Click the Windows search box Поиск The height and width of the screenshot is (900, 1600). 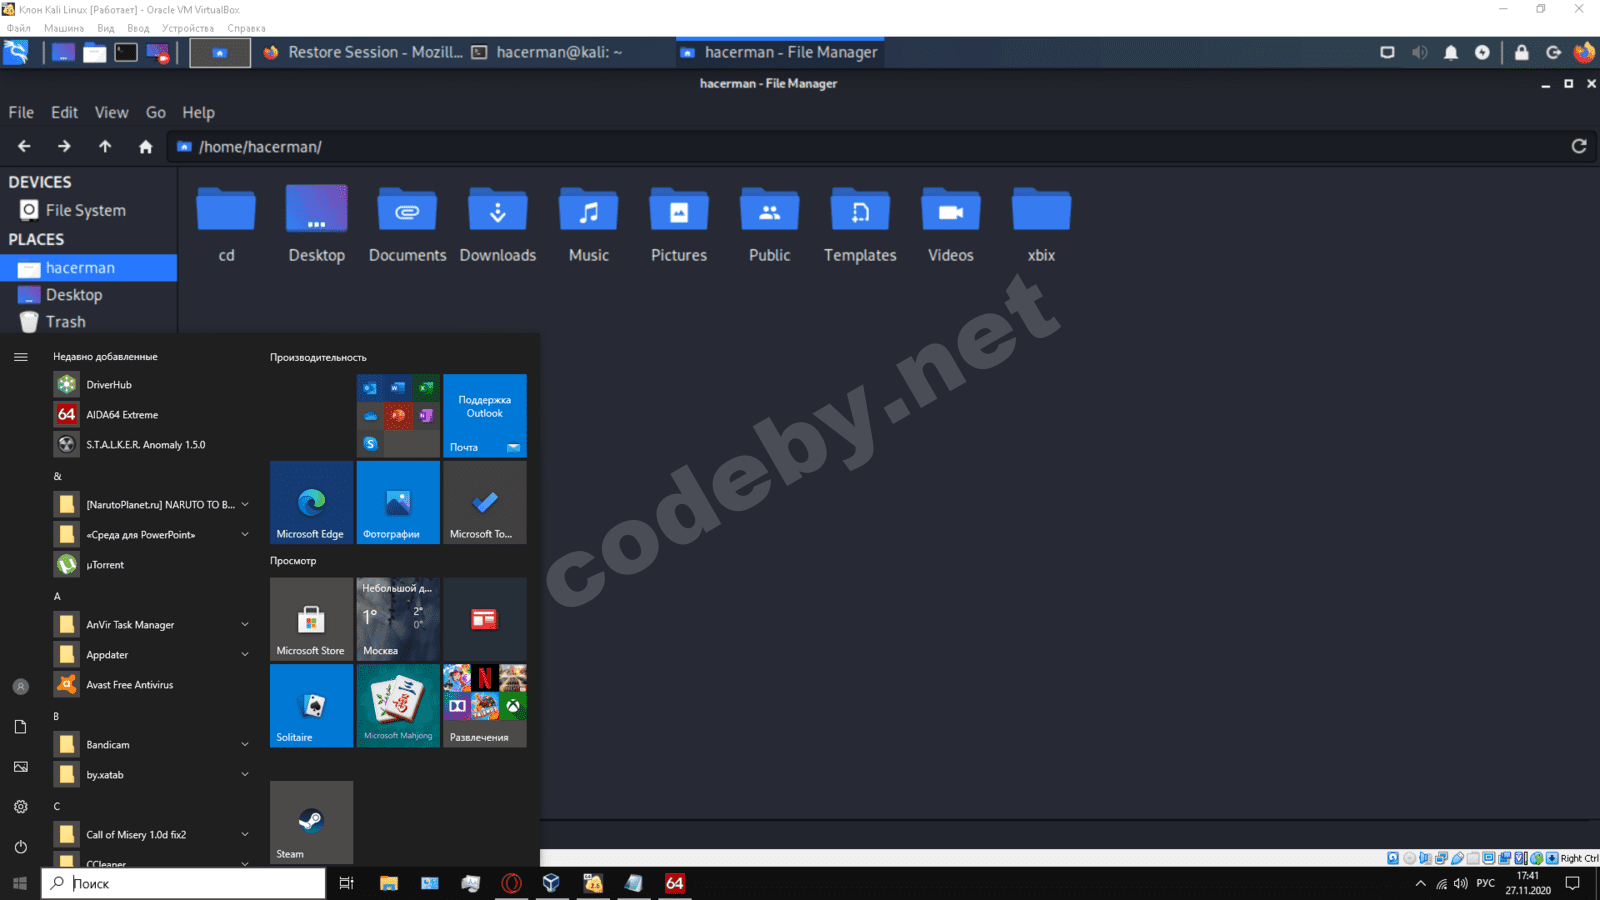[x=183, y=883]
